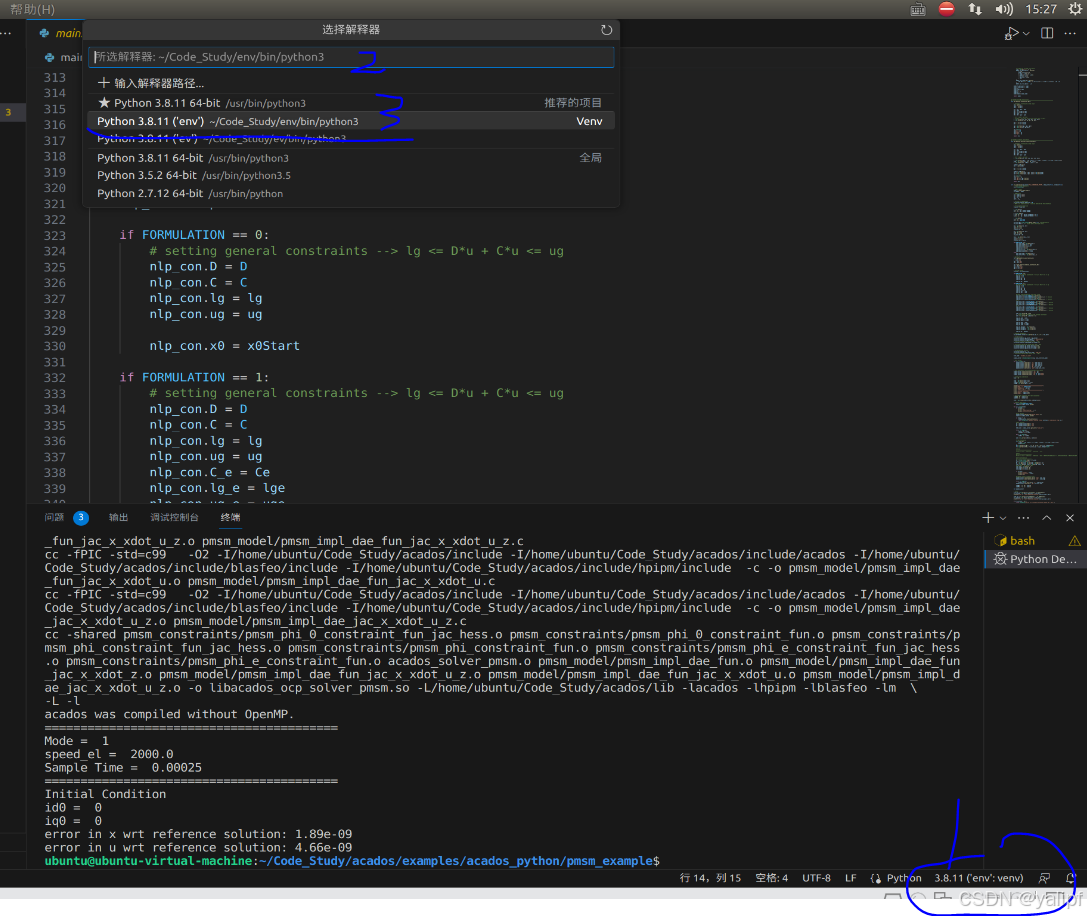
Task: Click the LF line ending indicator
Action: coord(850,877)
